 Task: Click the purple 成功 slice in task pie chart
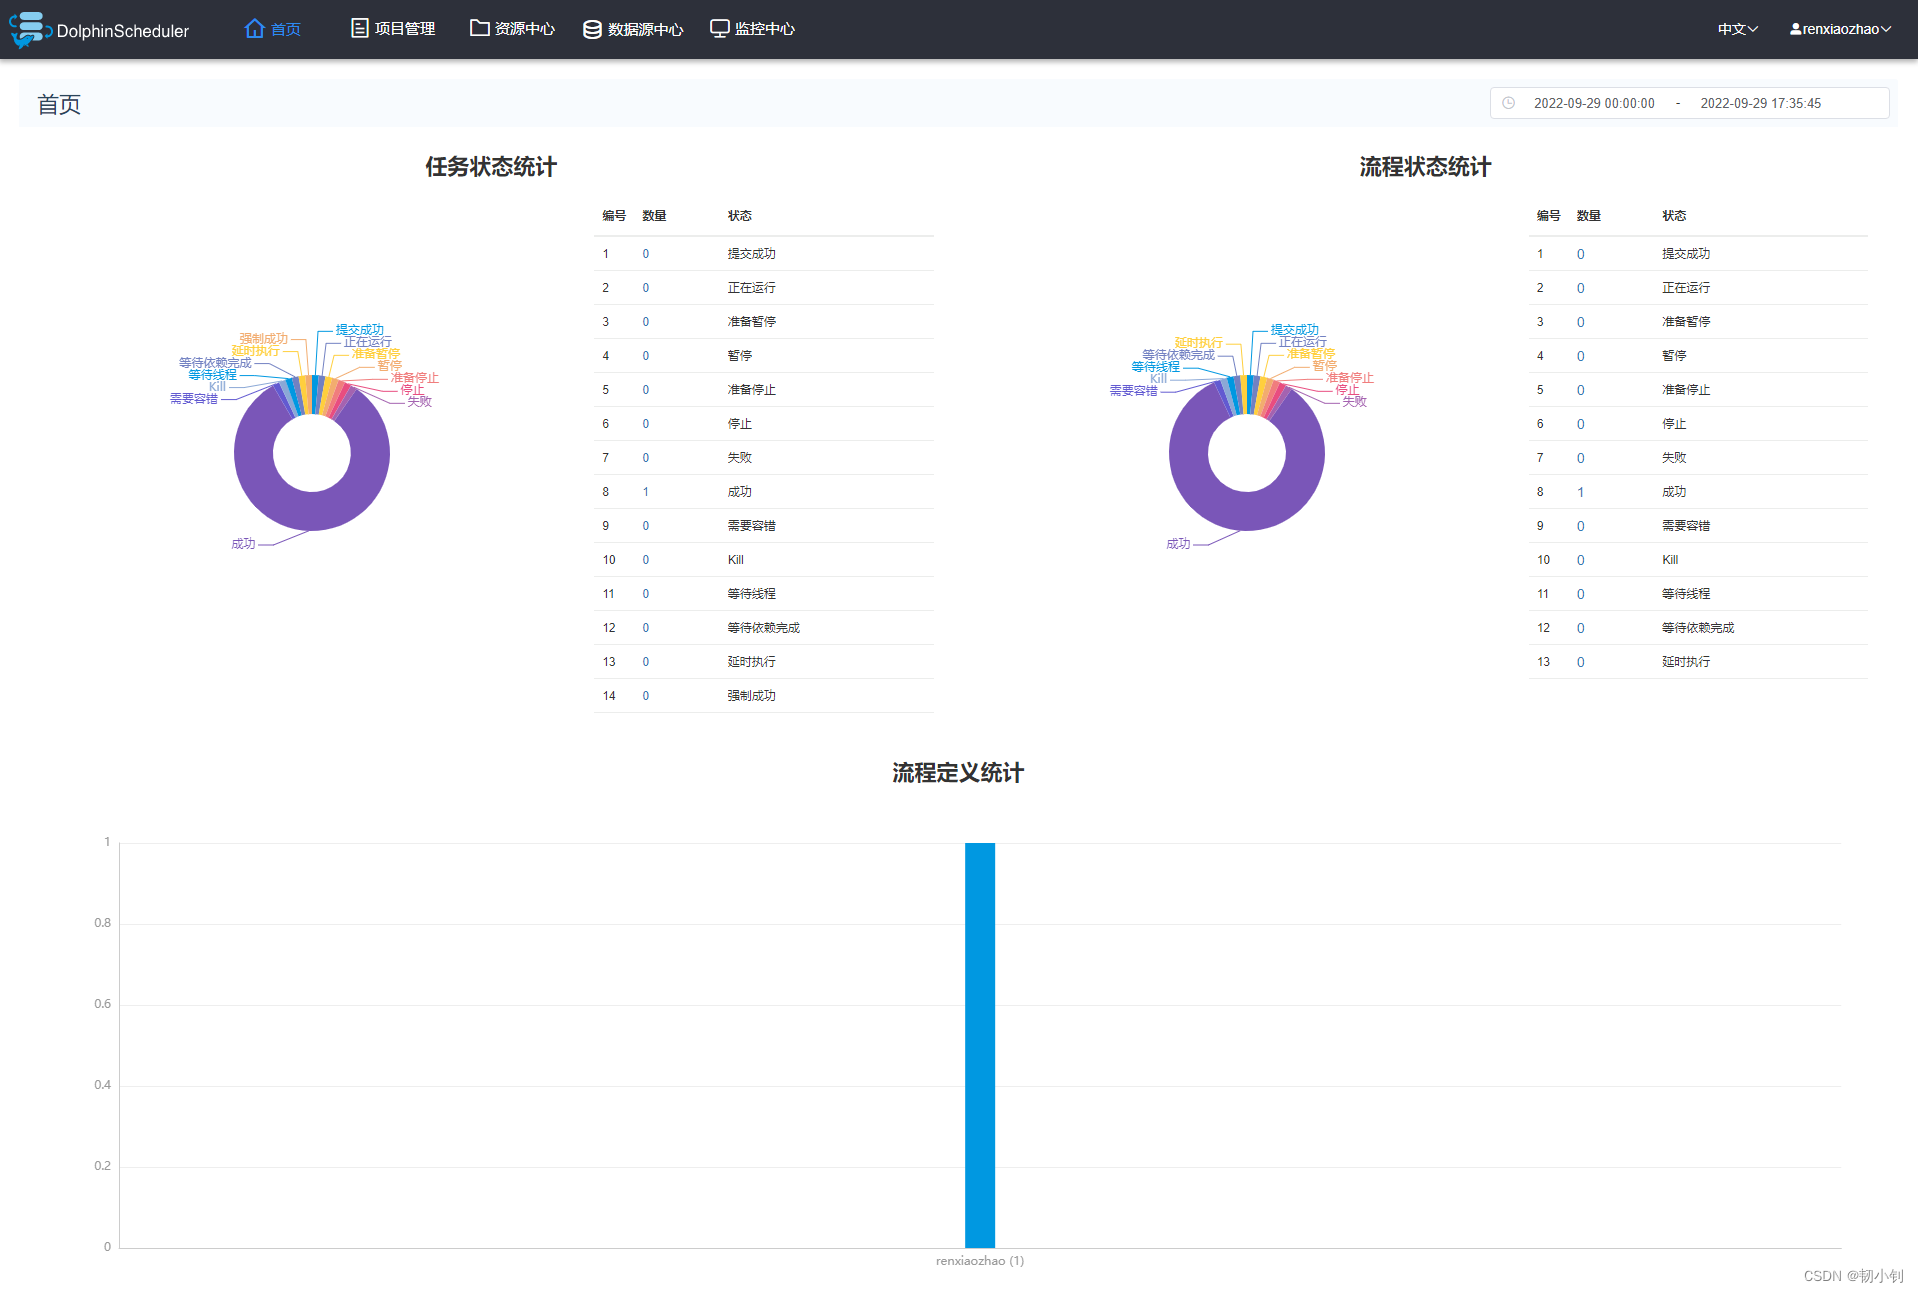click(312, 510)
